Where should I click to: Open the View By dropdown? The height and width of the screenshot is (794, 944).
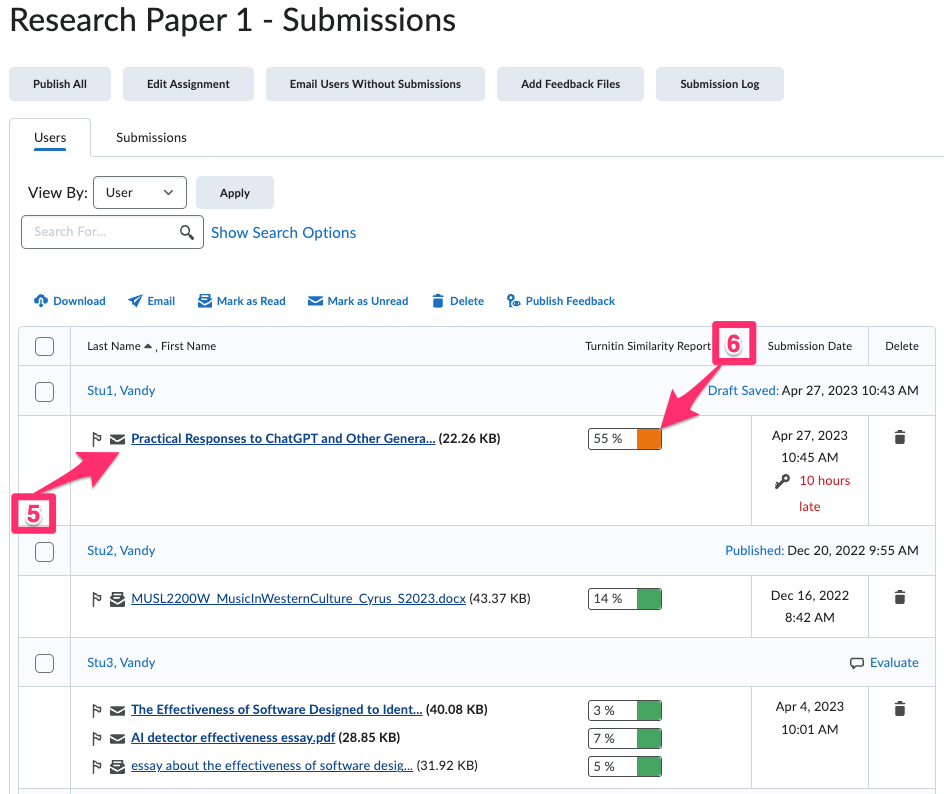pyautogui.click(x=139, y=192)
